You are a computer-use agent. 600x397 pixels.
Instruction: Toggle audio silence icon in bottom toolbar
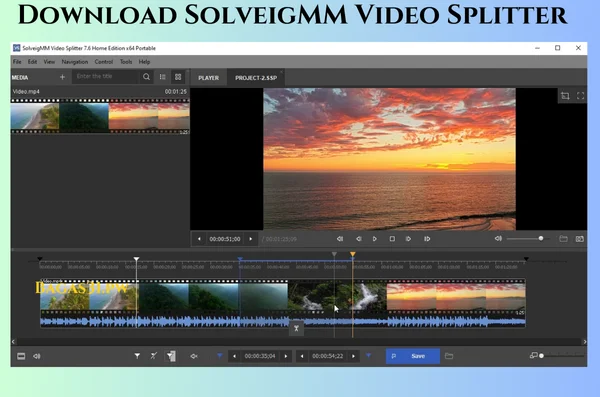194,356
